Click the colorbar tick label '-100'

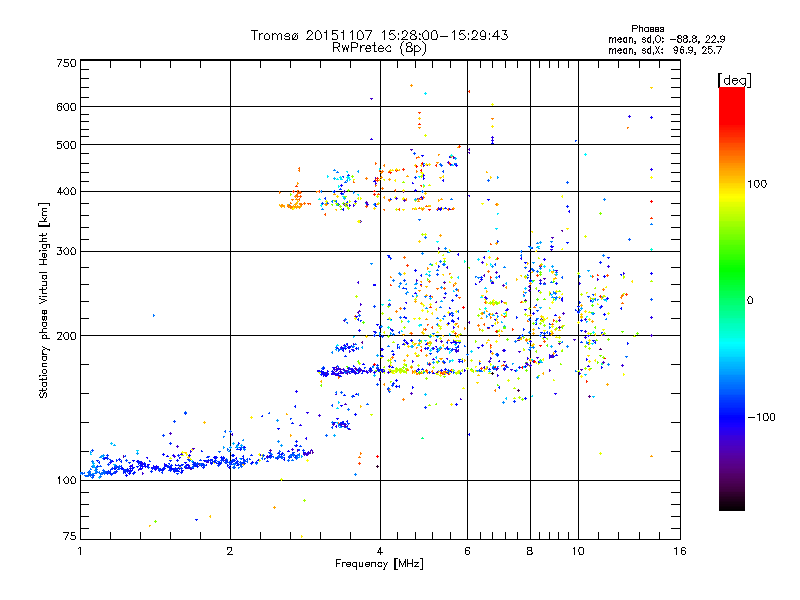(761, 417)
